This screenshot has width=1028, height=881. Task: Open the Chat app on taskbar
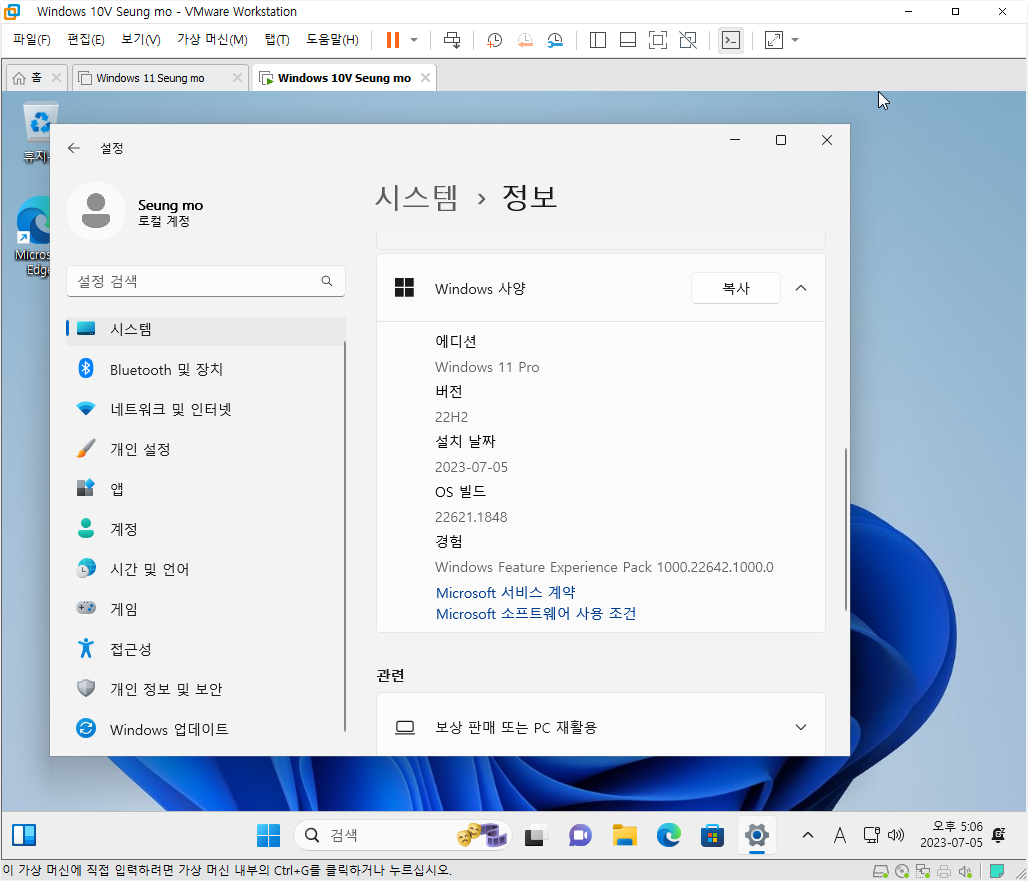pos(580,835)
